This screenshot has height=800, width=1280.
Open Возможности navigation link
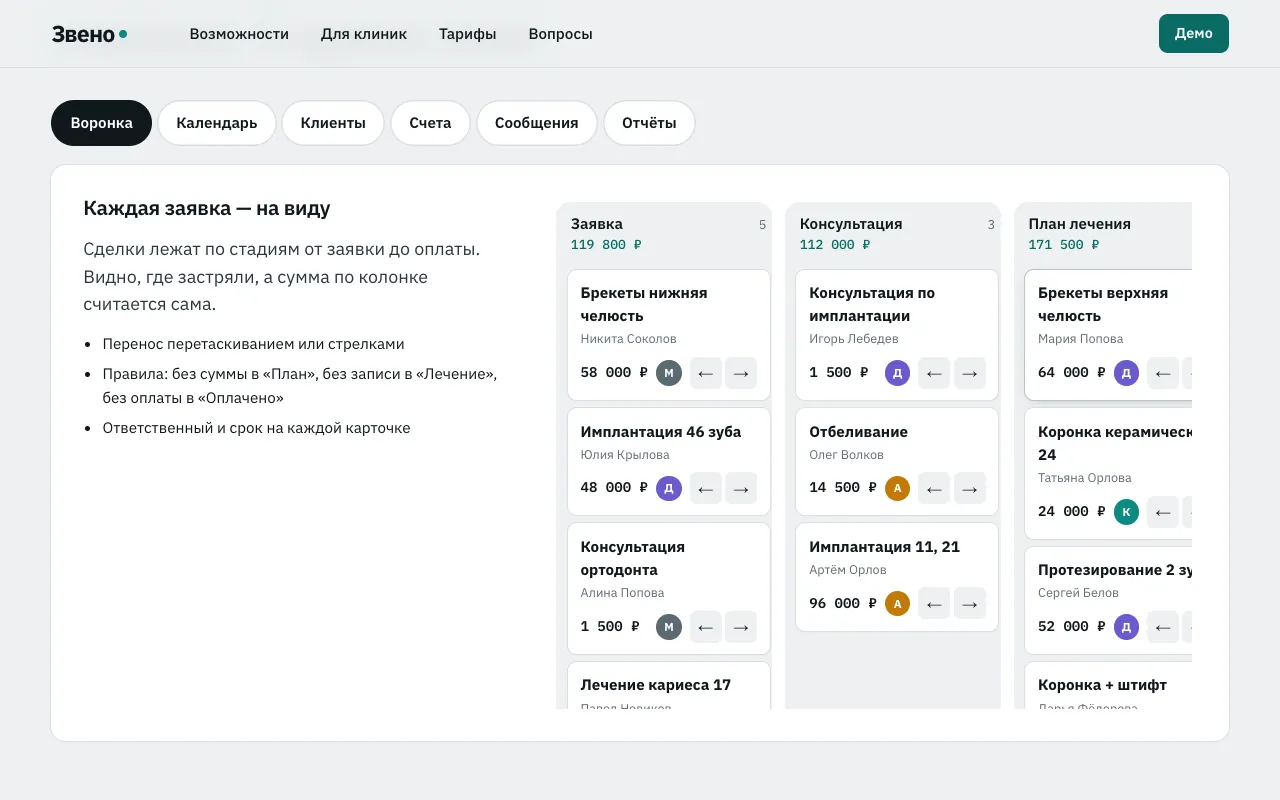coord(239,34)
